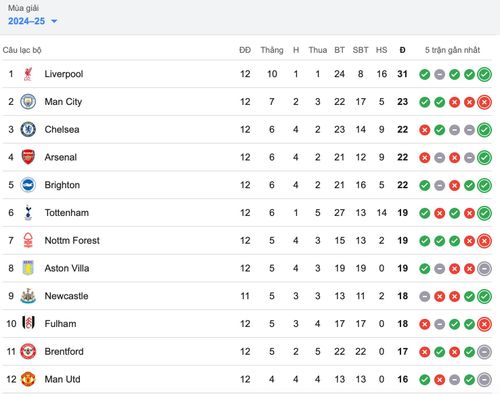Click the Thắng column header
Viewport: 500px width, 394px height.
pos(272,50)
